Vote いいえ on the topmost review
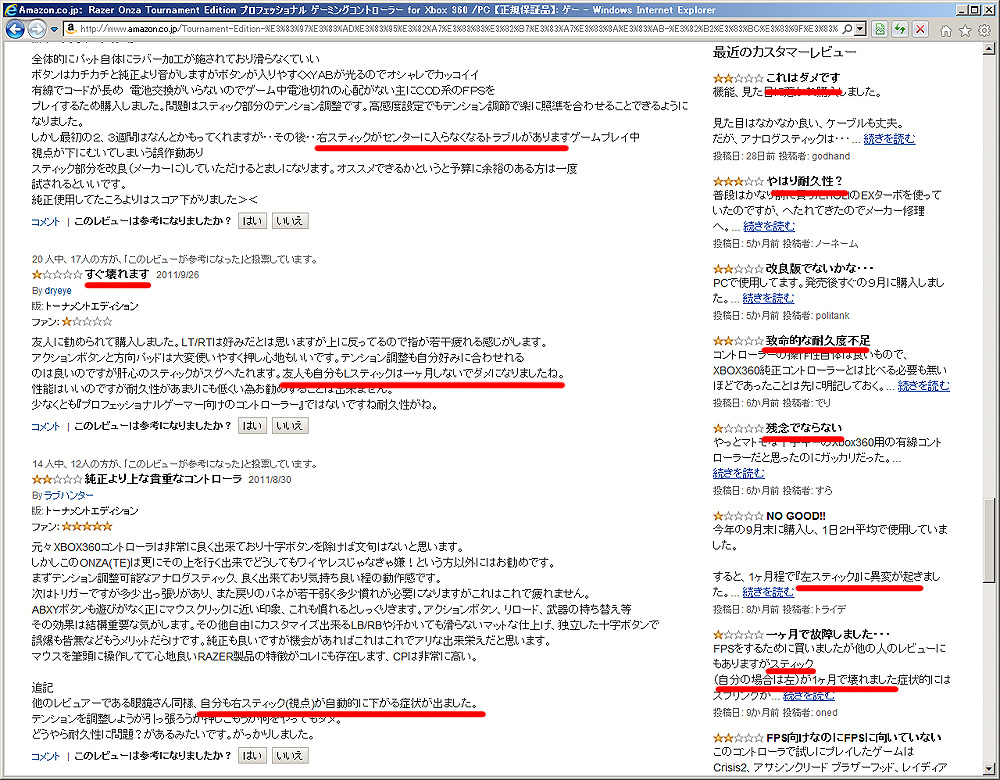 coord(290,221)
